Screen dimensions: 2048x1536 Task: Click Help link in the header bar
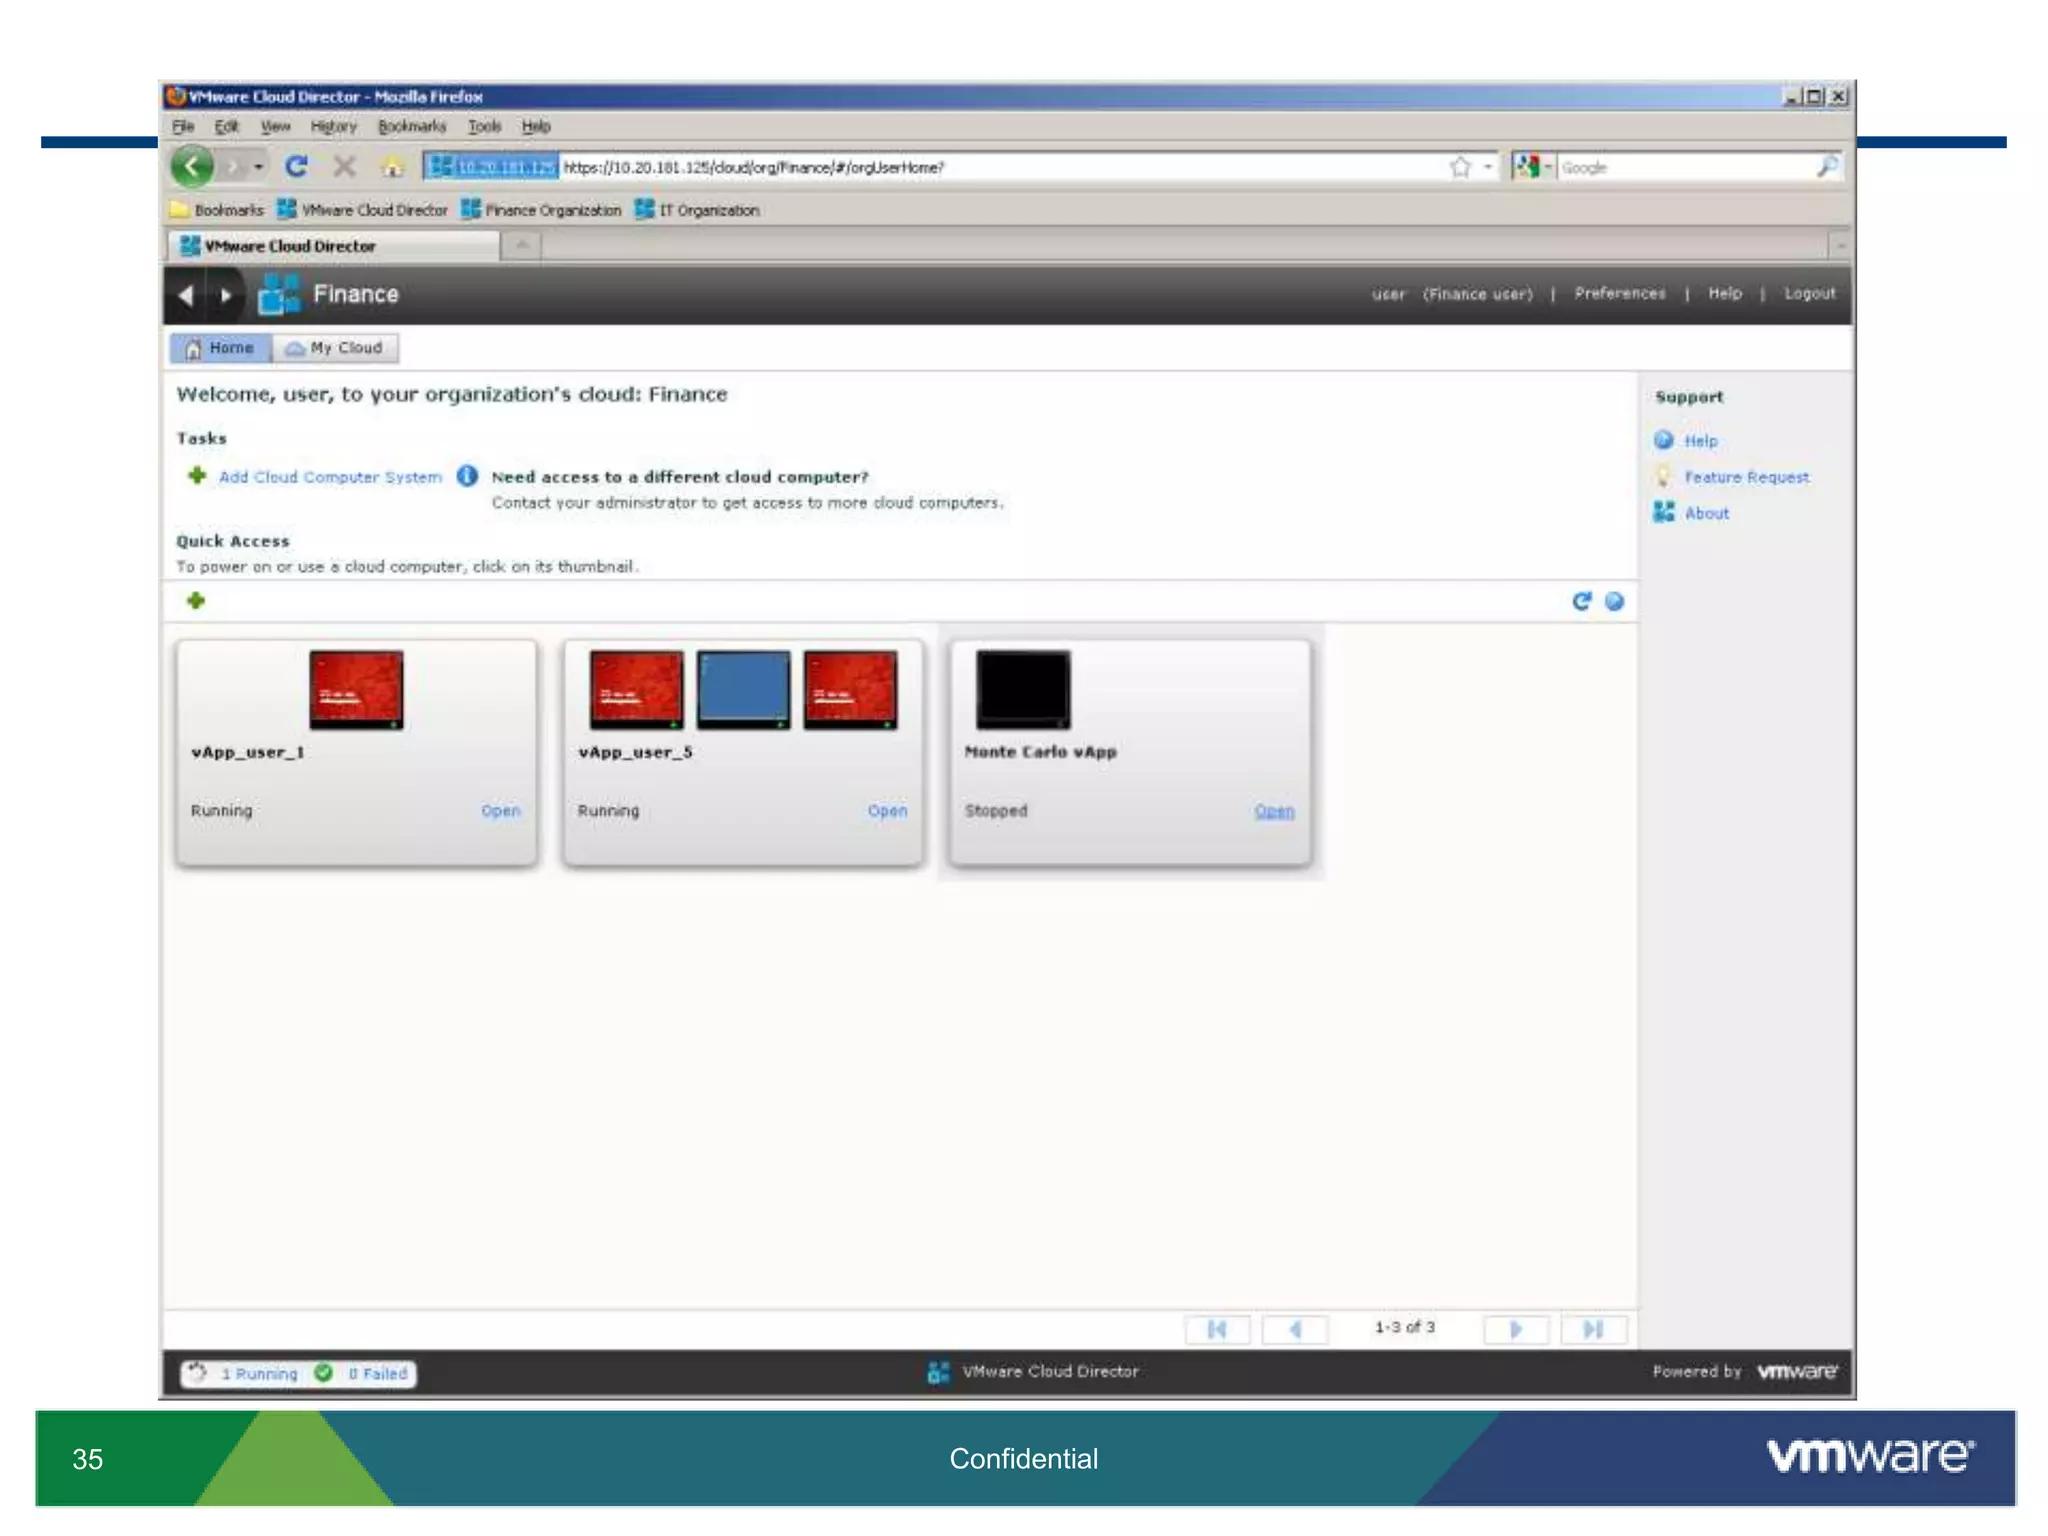tap(1725, 293)
